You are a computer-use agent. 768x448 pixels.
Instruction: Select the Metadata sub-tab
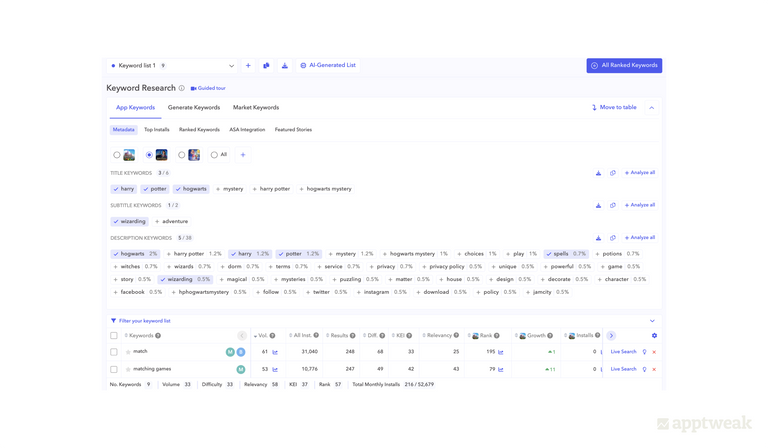coord(123,130)
